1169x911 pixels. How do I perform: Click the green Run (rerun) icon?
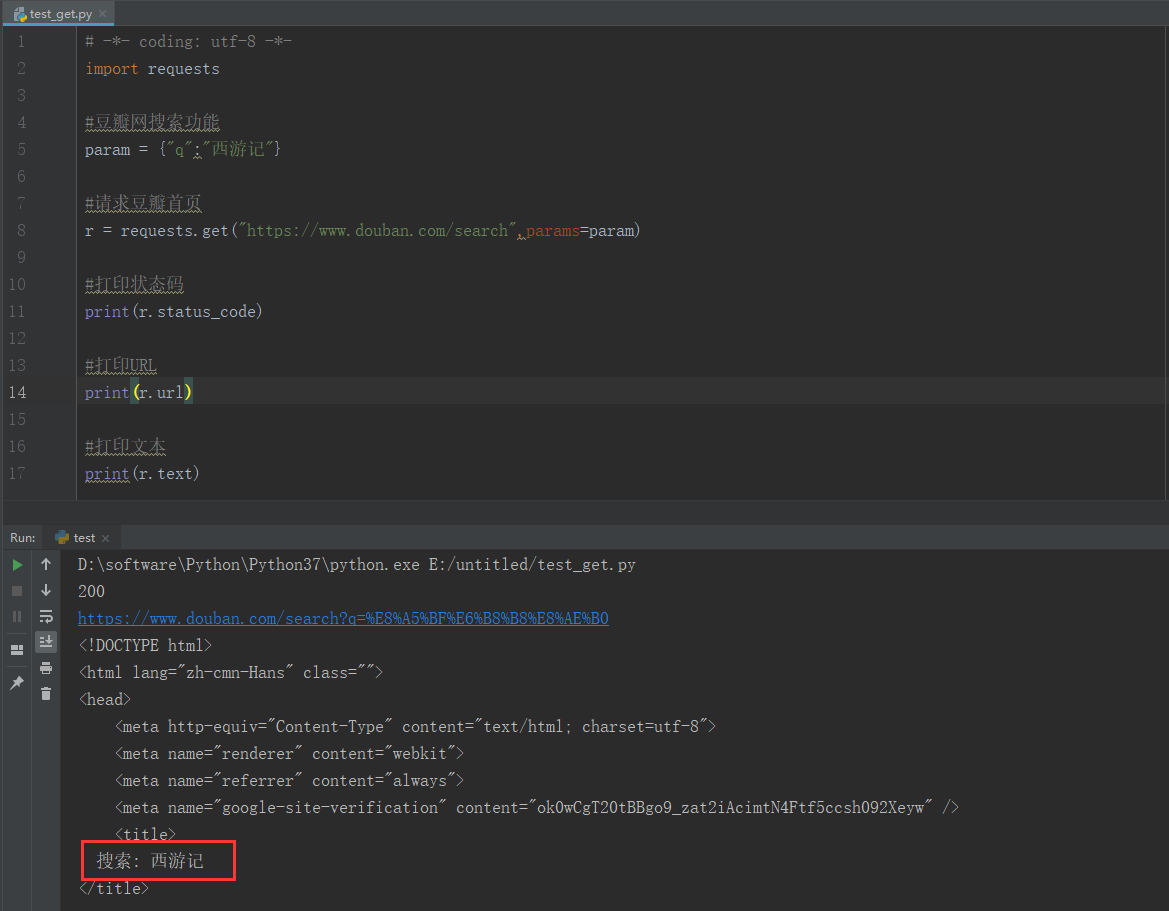17,565
